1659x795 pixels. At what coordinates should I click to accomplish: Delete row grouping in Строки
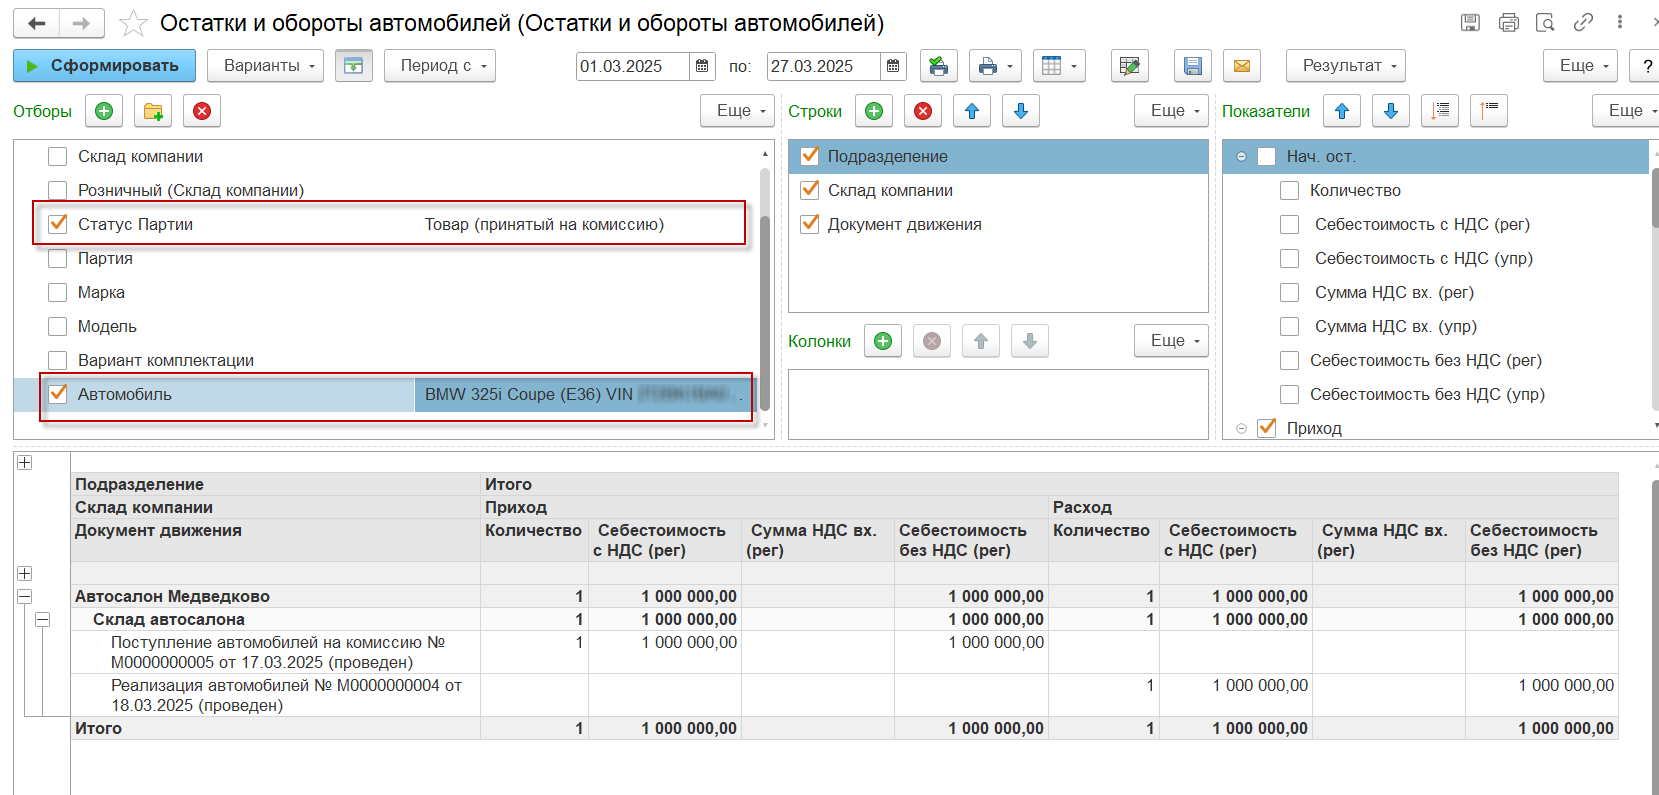(923, 111)
